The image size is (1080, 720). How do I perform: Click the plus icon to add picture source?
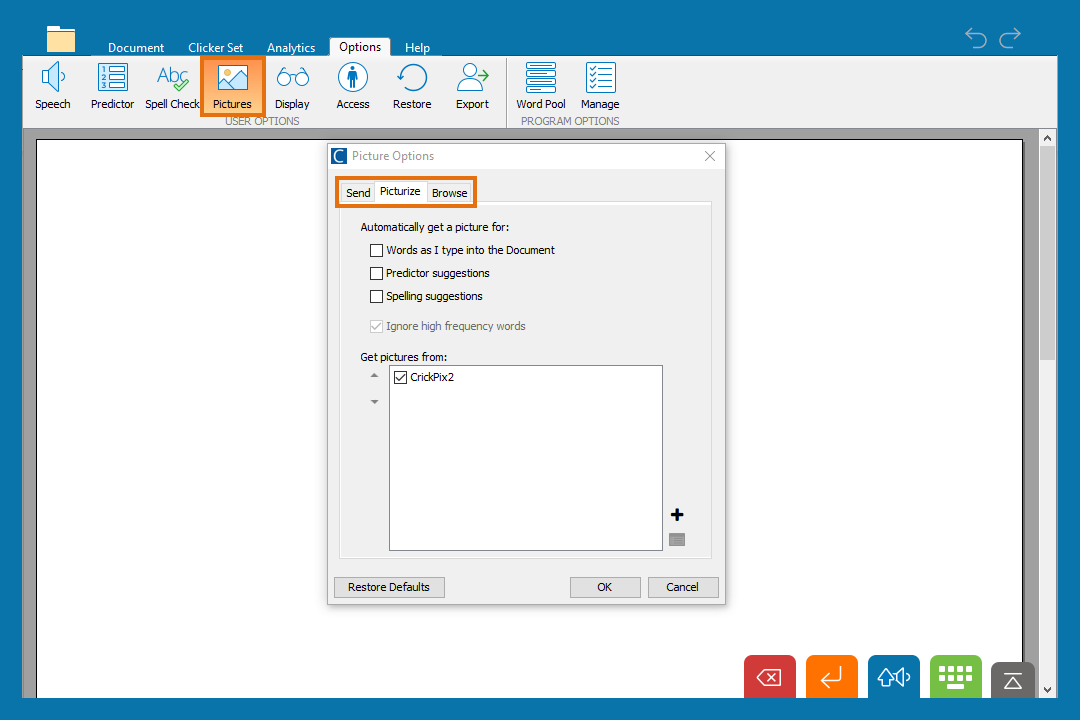tap(677, 515)
